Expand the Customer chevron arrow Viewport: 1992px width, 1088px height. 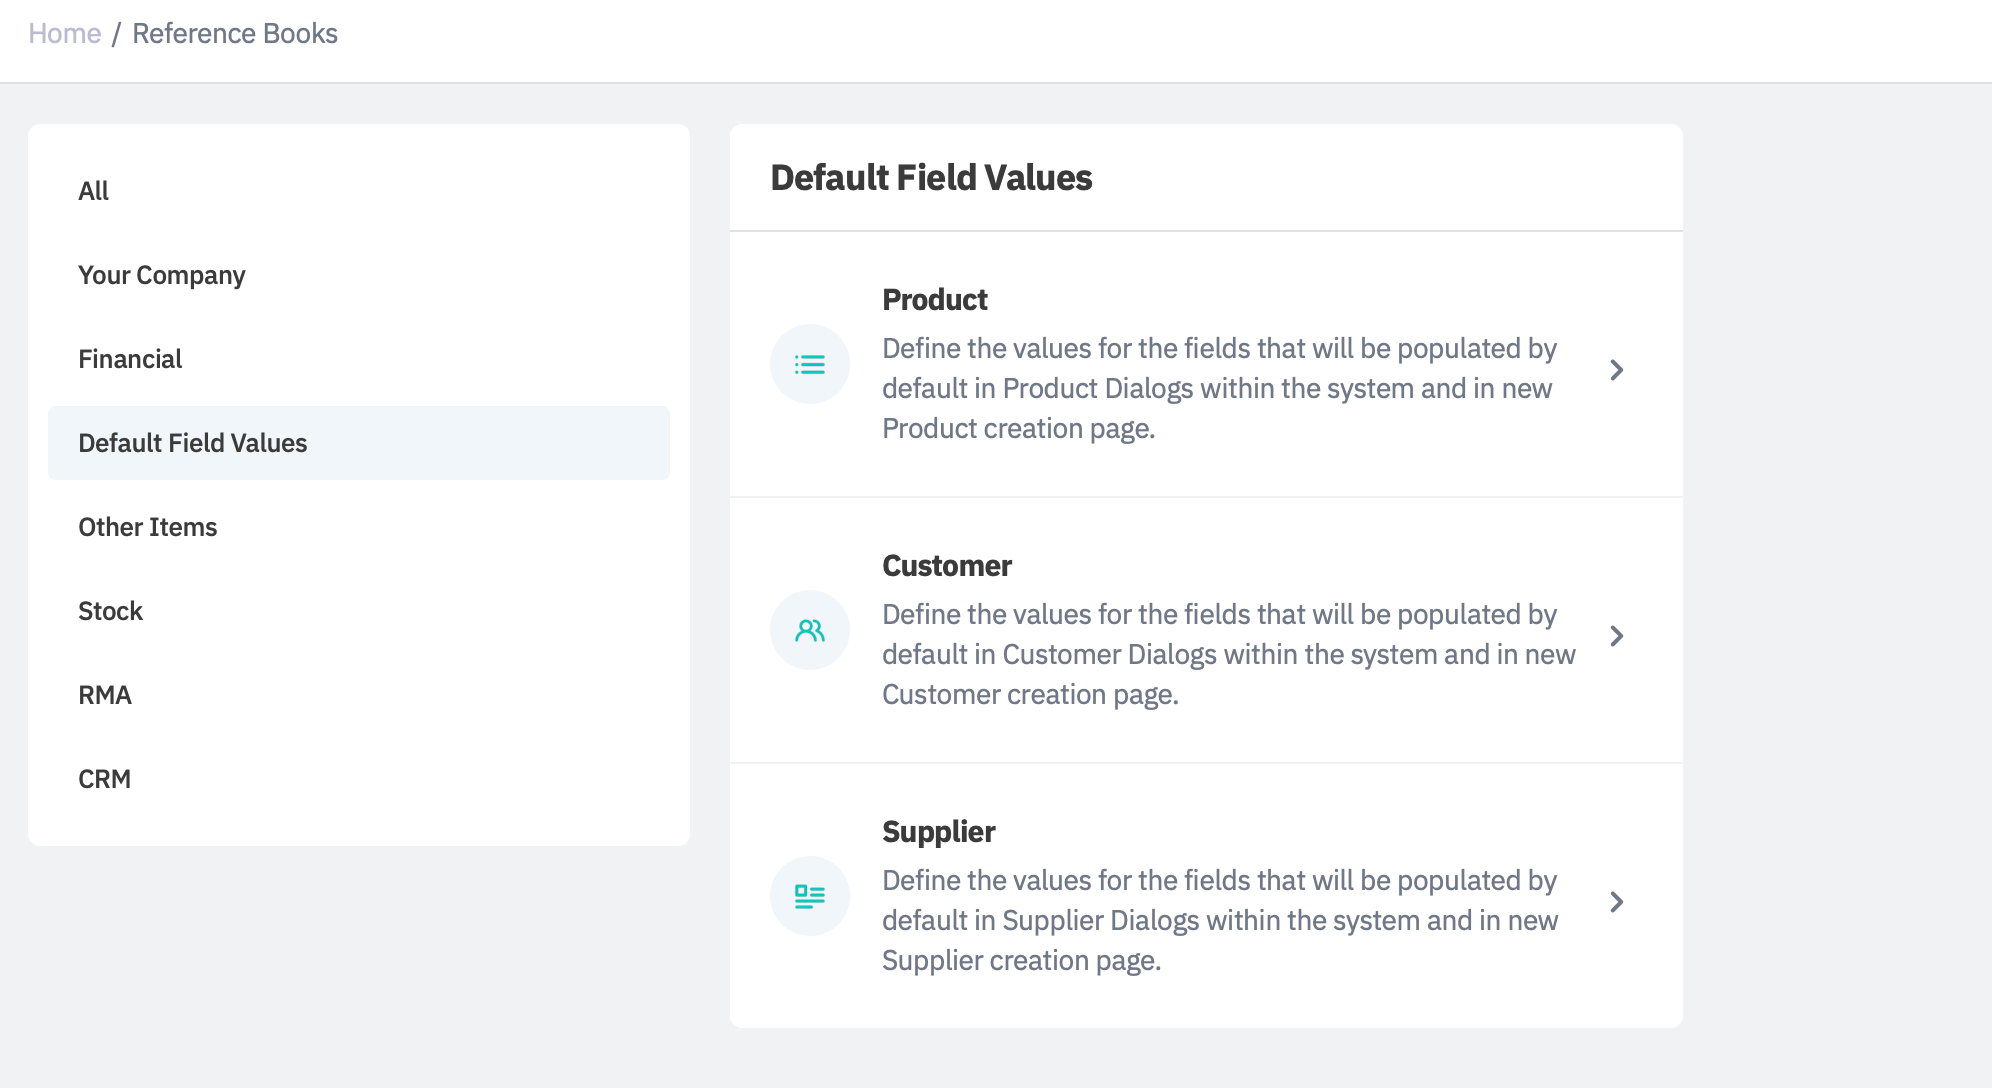coord(1616,636)
